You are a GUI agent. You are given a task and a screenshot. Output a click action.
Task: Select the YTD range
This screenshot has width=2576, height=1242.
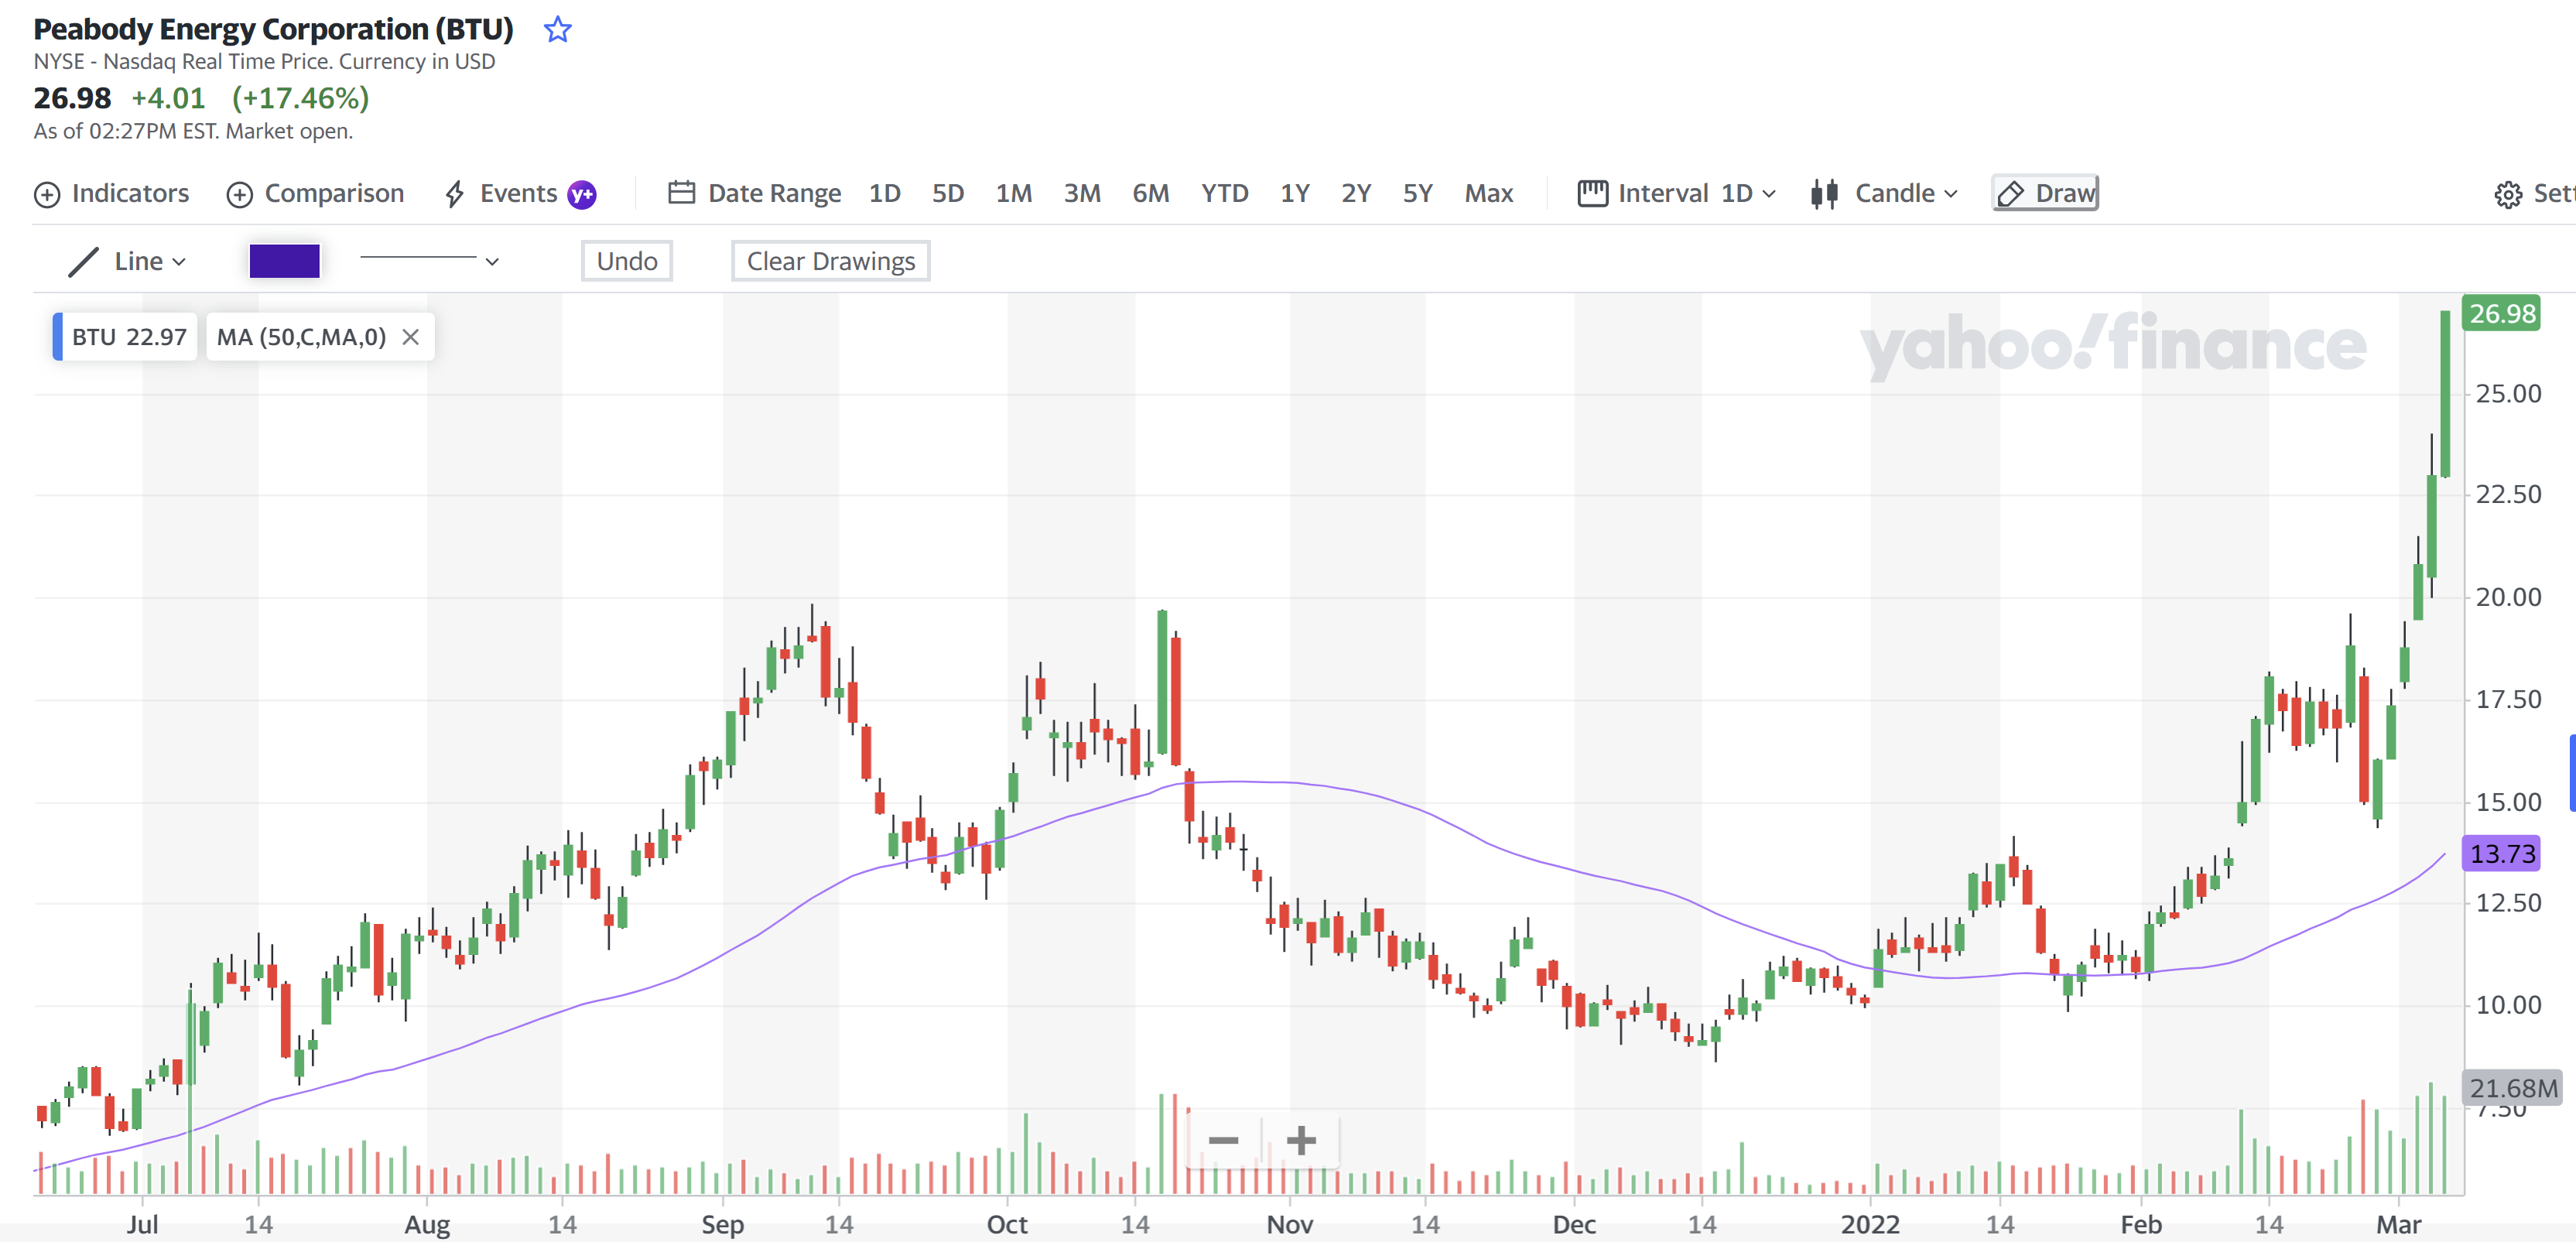click(1224, 193)
